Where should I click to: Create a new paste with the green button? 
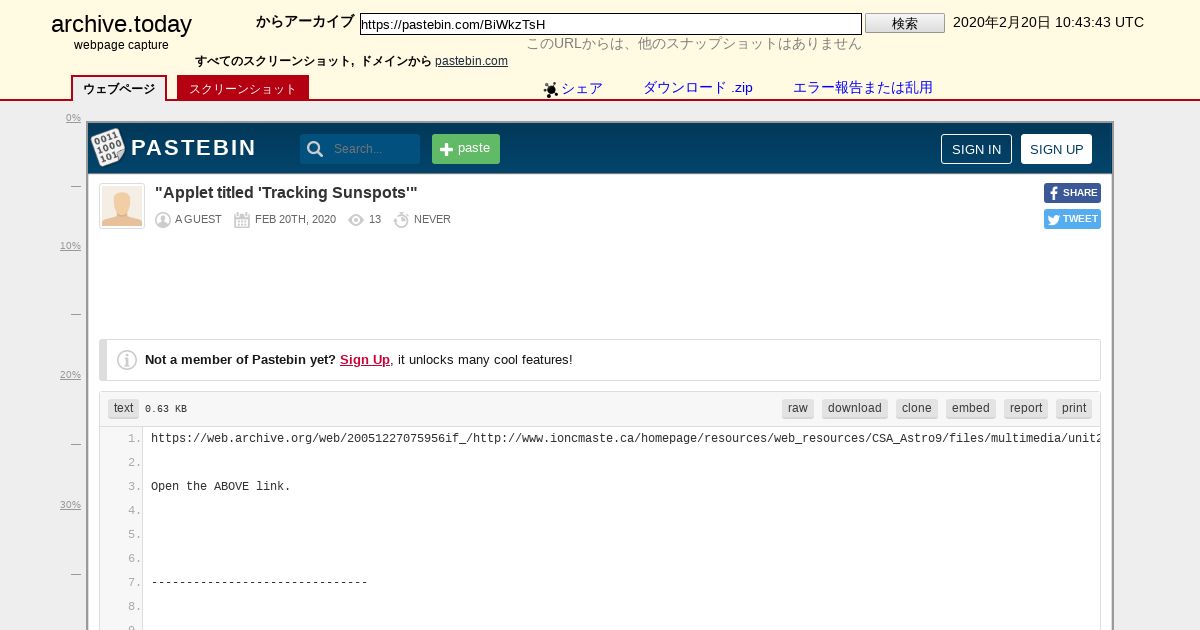[466, 149]
